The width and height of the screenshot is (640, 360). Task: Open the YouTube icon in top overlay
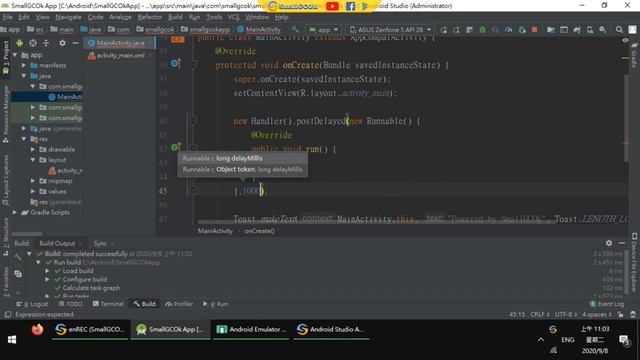332,6
